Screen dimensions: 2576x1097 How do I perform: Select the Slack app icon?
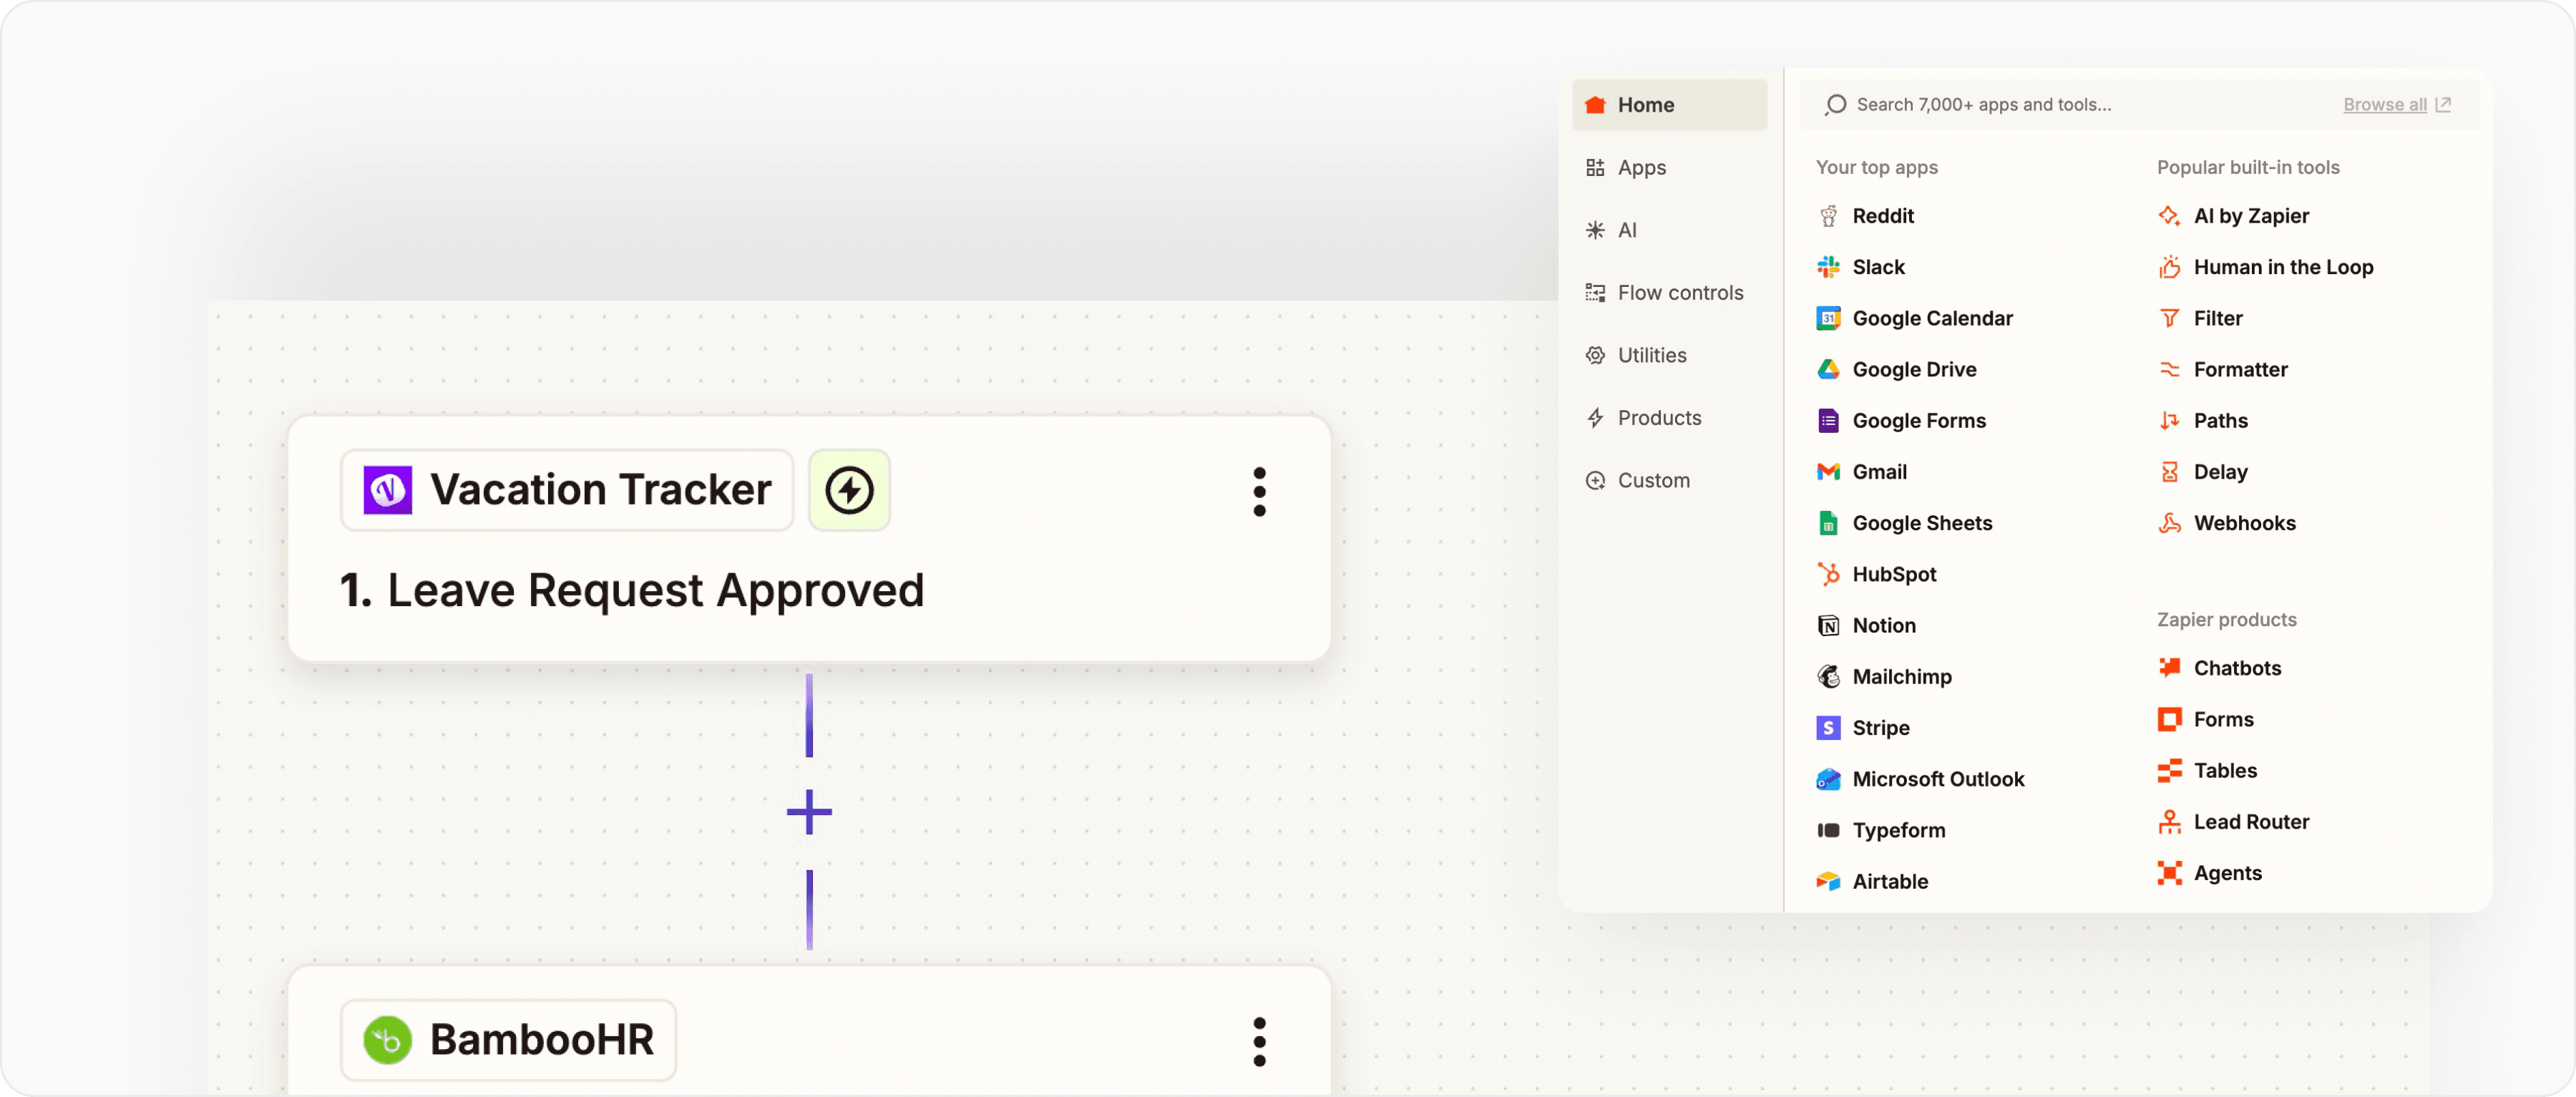tap(1828, 267)
